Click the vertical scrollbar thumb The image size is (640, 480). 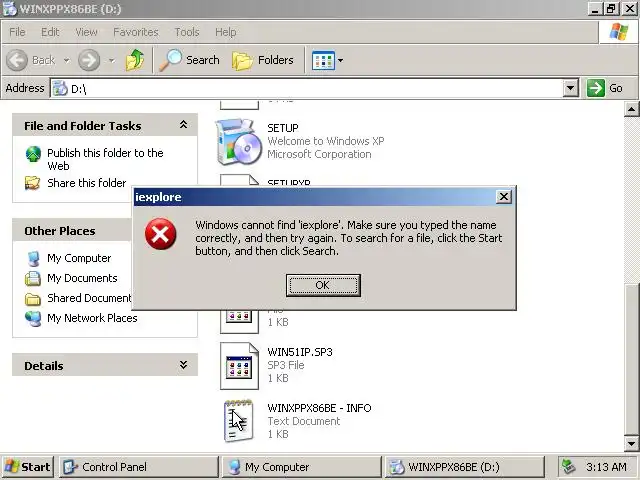click(631, 359)
